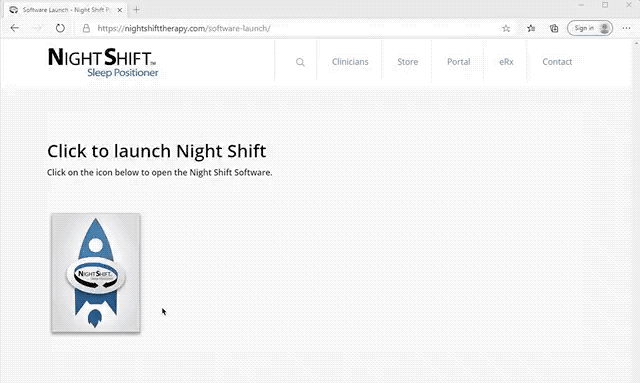Click the disabled forward arrow

tap(38, 28)
